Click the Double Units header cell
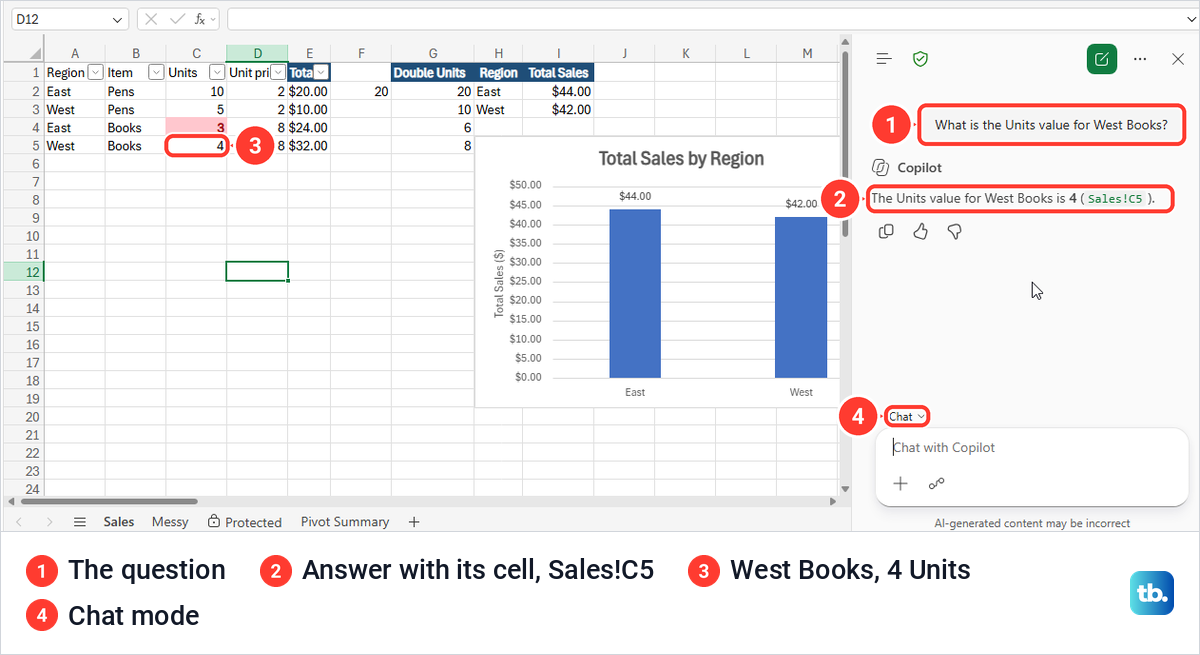The width and height of the screenshot is (1200, 655). (432, 72)
